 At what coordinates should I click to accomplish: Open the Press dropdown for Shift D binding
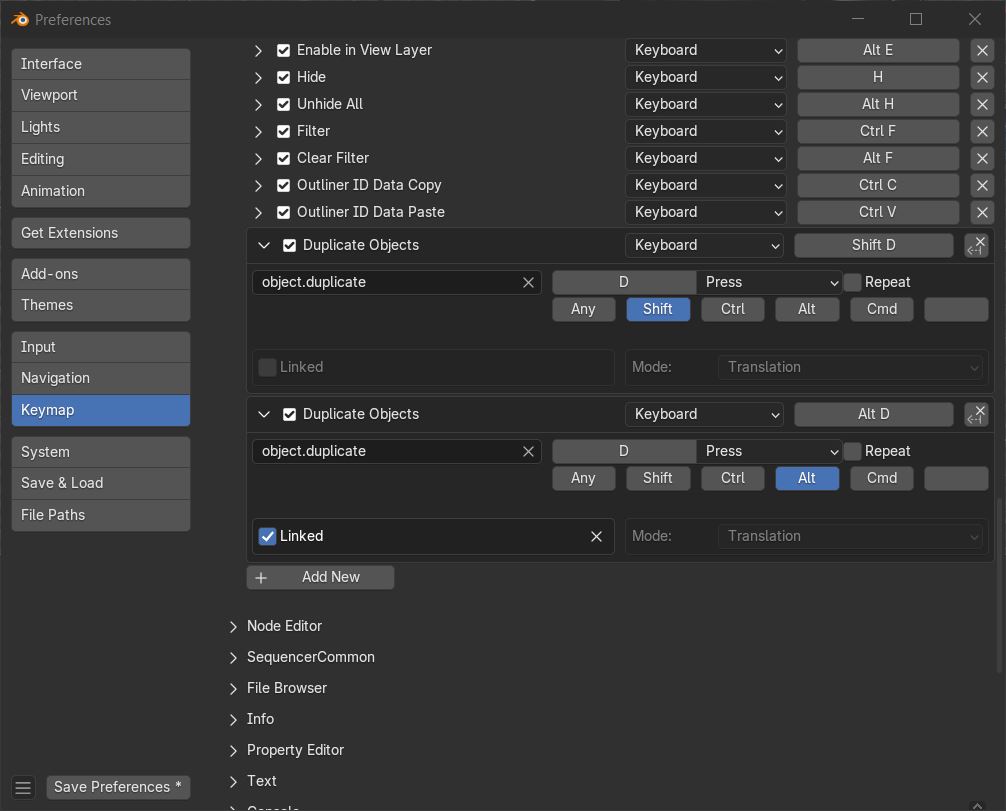(x=769, y=282)
